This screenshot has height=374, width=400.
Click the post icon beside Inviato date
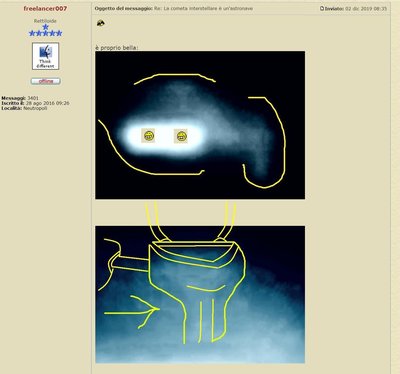(x=322, y=8)
